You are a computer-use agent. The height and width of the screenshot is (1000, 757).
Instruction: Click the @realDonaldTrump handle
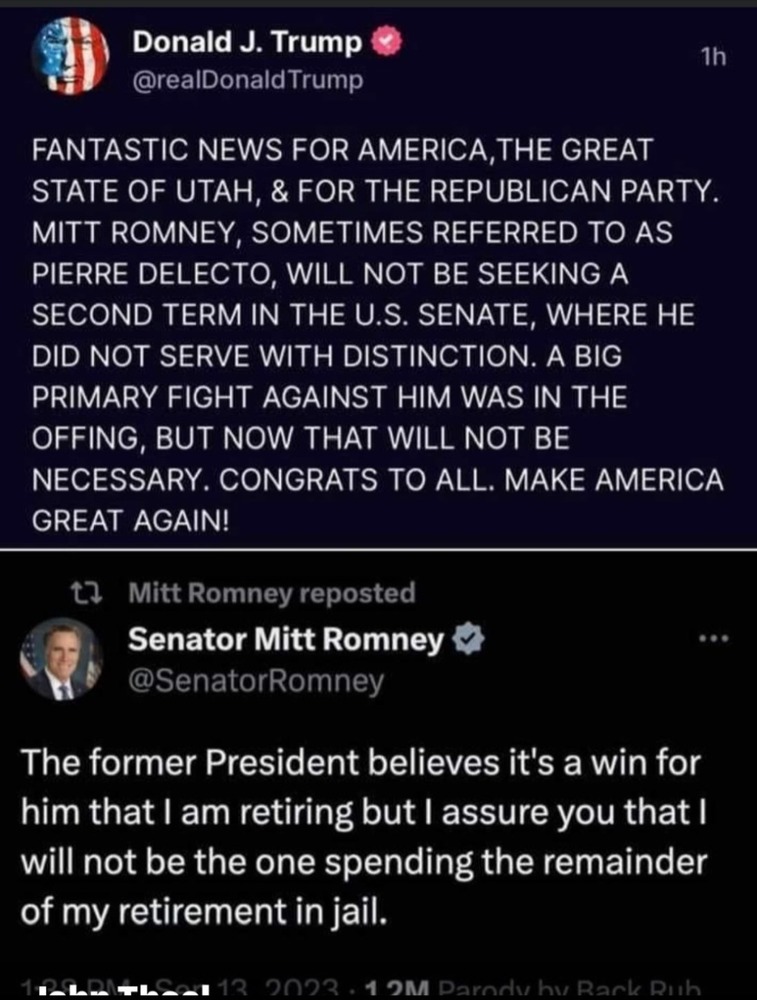point(250,80)
